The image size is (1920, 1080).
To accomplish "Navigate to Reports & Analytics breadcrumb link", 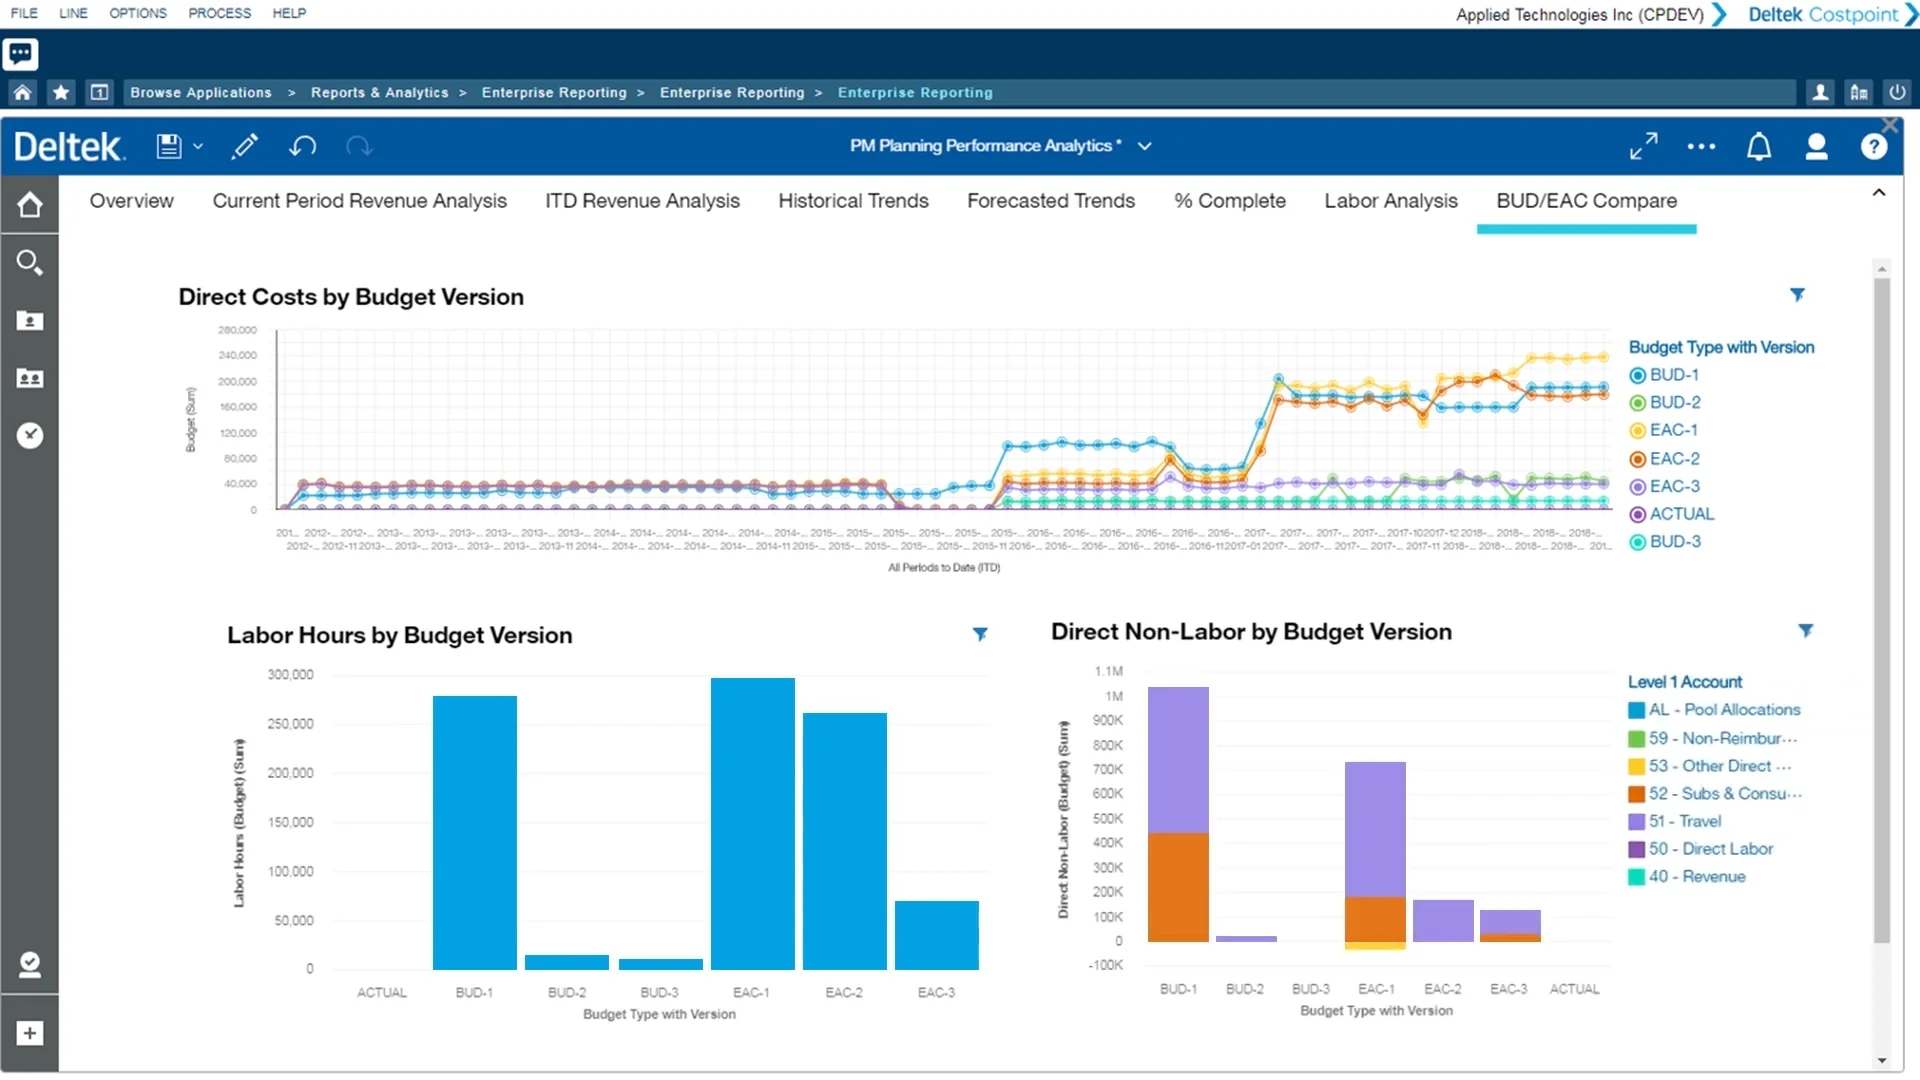I will (380, 92).
